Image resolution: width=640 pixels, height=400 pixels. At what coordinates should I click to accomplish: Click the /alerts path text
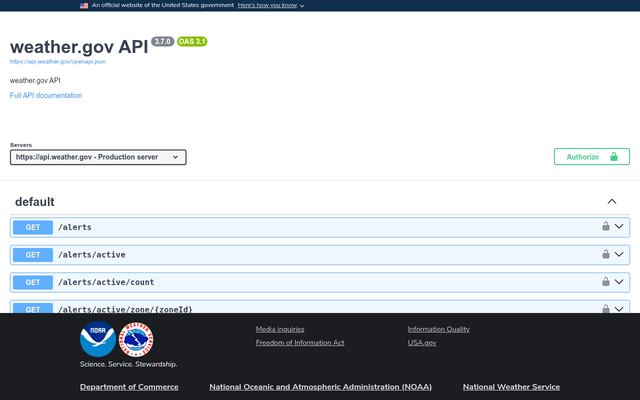(x=75, y=227)
